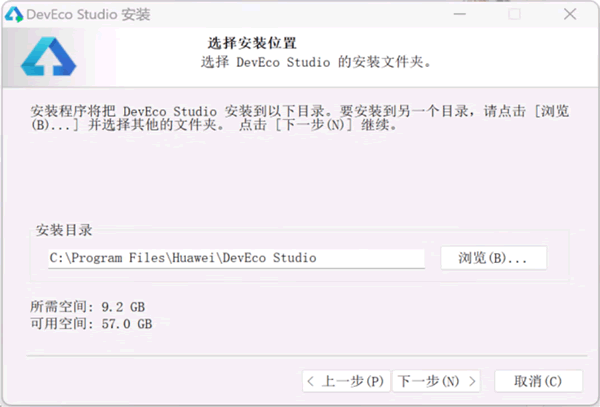600x407 pixels.
Task: Click the large DevEco Studio logo
Action: click(x=48, y=56)
